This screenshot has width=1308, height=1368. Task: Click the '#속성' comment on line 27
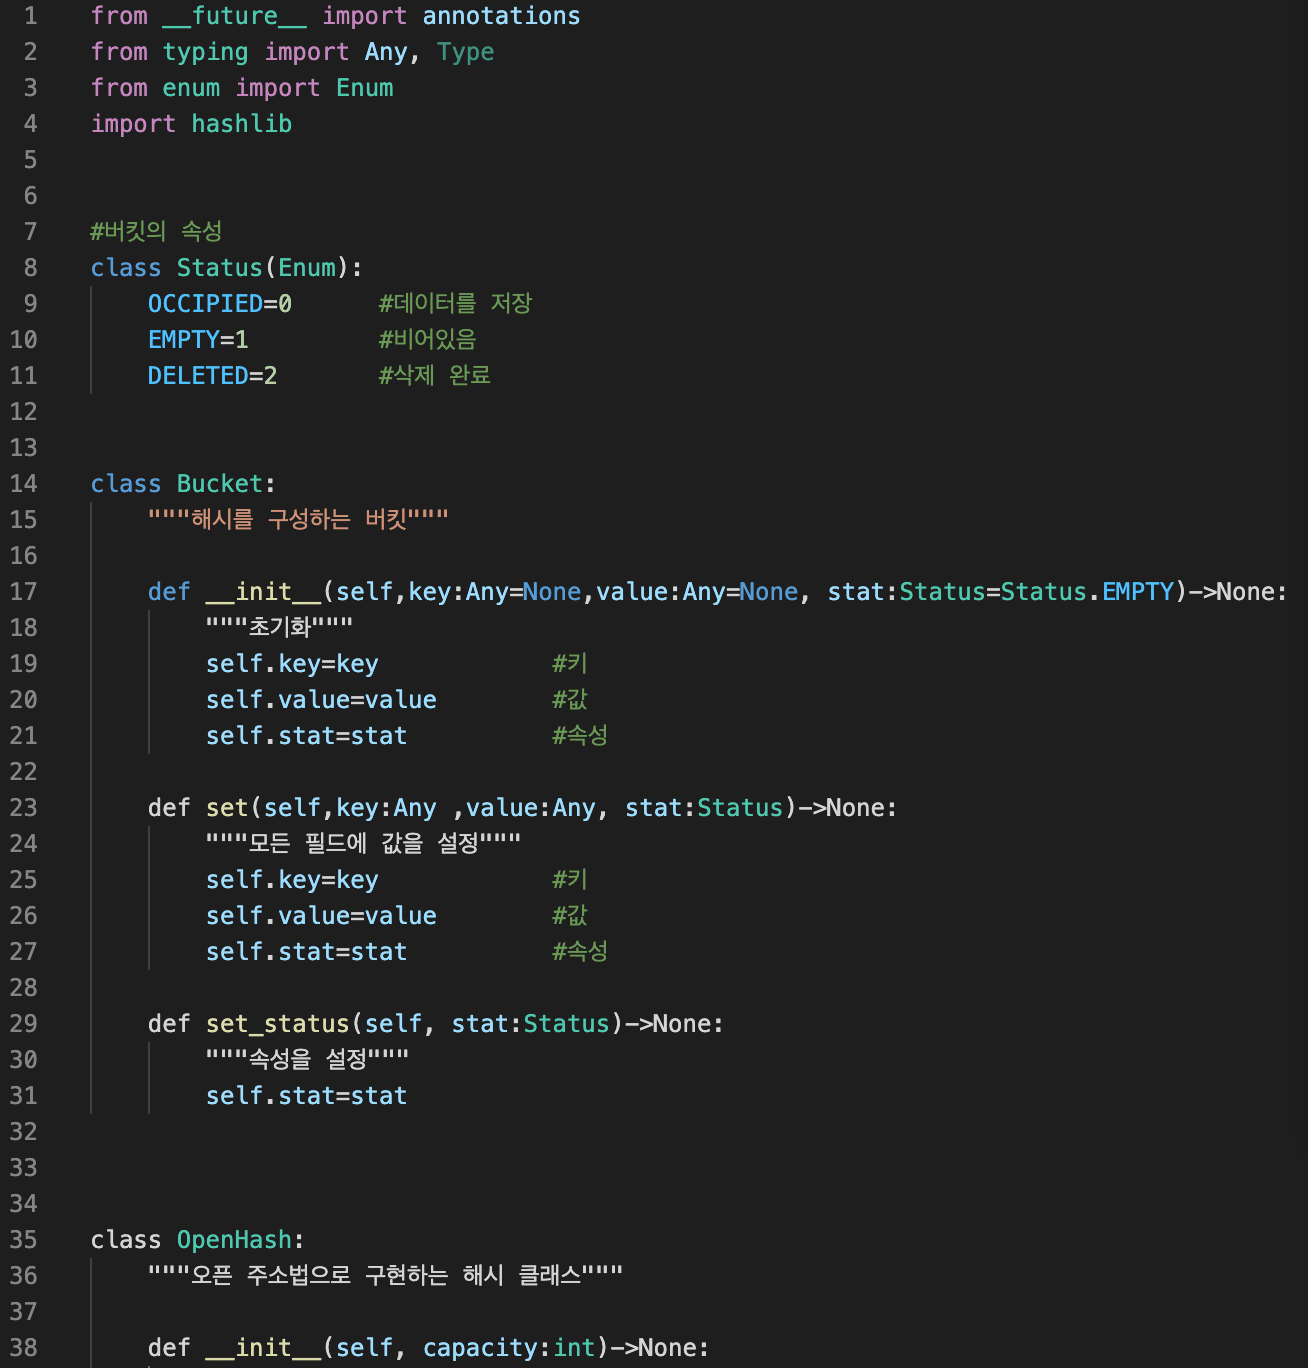(580, 952)
